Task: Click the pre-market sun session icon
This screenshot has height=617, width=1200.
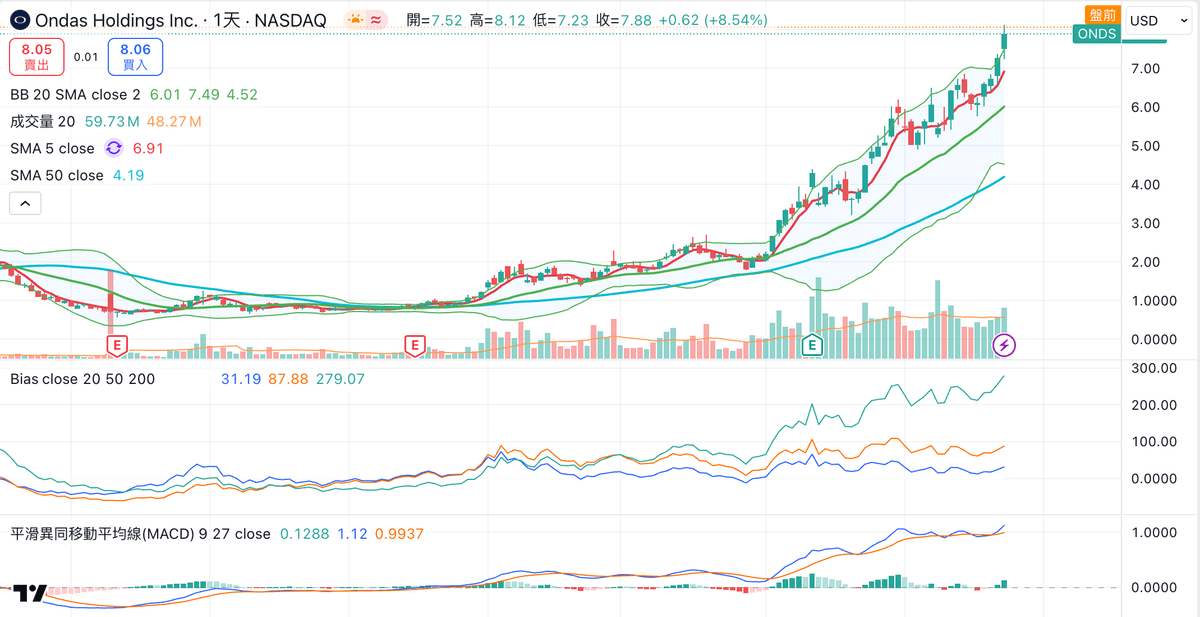Action: point(355,20)
